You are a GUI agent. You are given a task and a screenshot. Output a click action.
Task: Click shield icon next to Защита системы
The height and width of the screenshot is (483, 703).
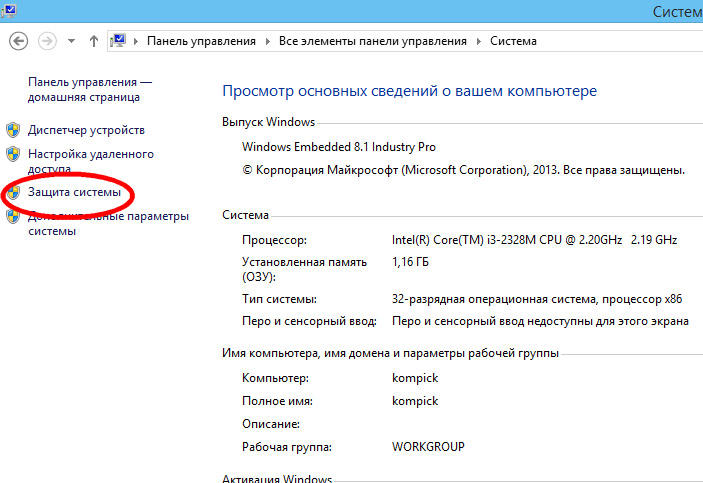[13, 192]
